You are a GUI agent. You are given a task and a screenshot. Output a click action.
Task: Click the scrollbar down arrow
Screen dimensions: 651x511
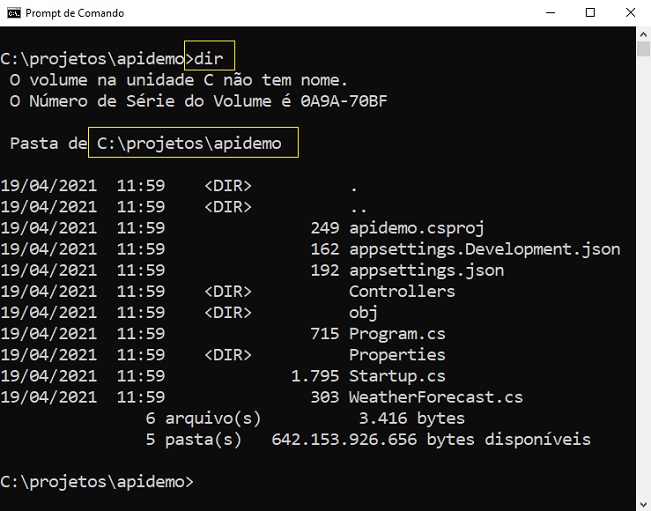644,504
